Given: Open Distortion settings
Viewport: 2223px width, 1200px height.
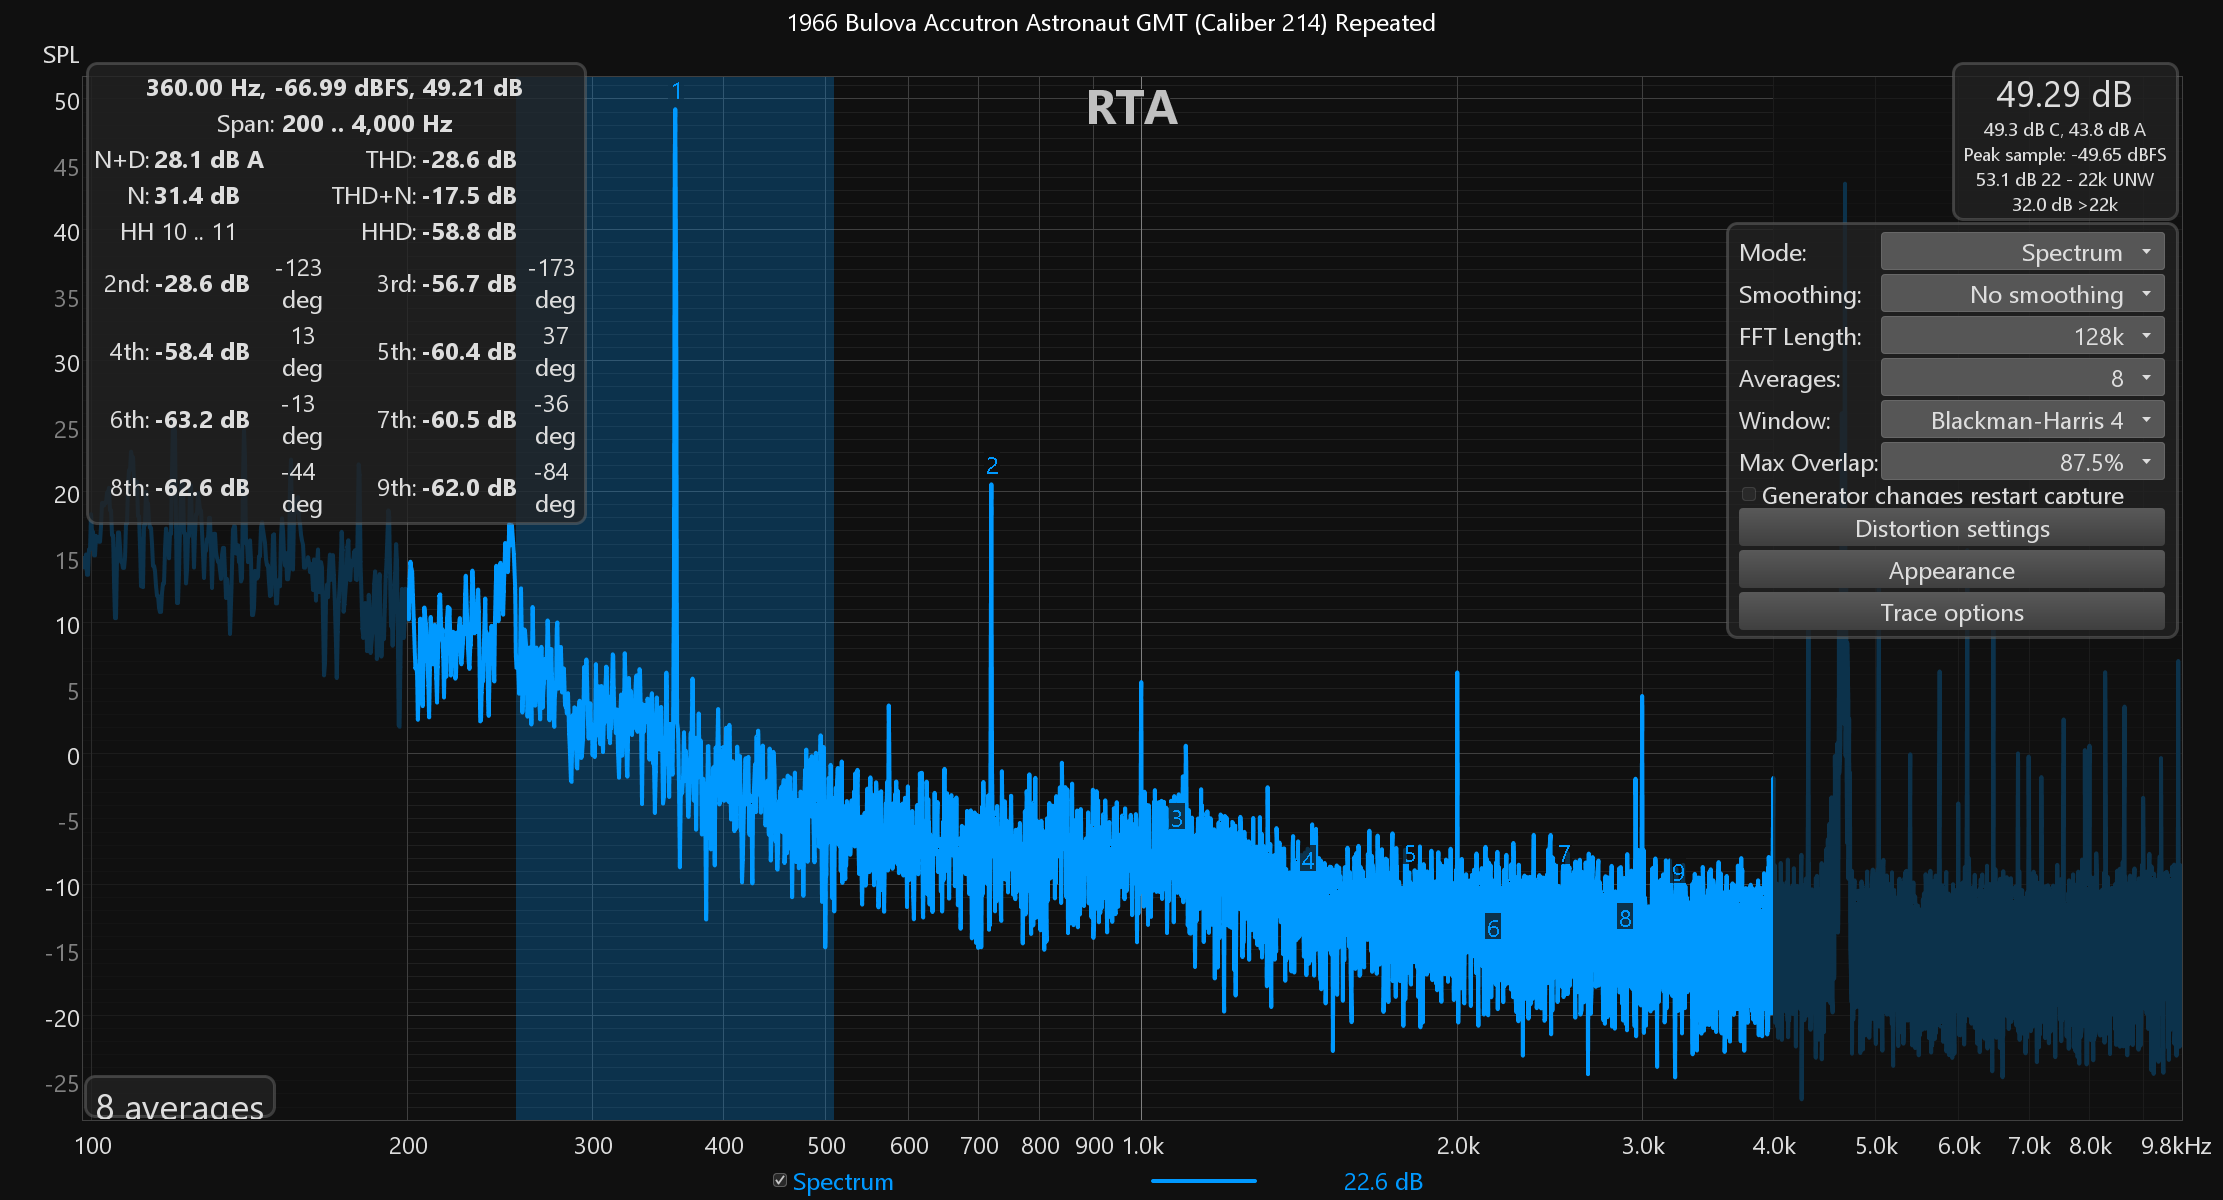Looking at the screenshot, I should [x=1951, y=528].
